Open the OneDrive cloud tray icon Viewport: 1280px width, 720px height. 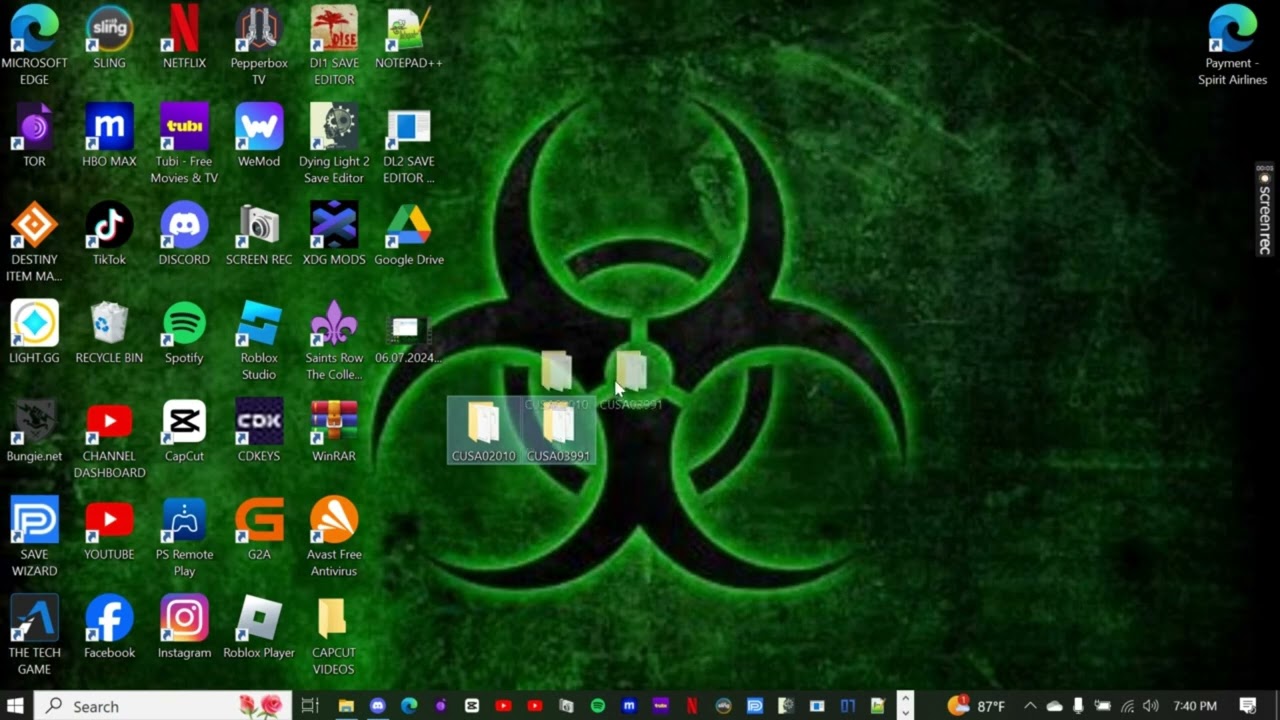[1054, 706]
